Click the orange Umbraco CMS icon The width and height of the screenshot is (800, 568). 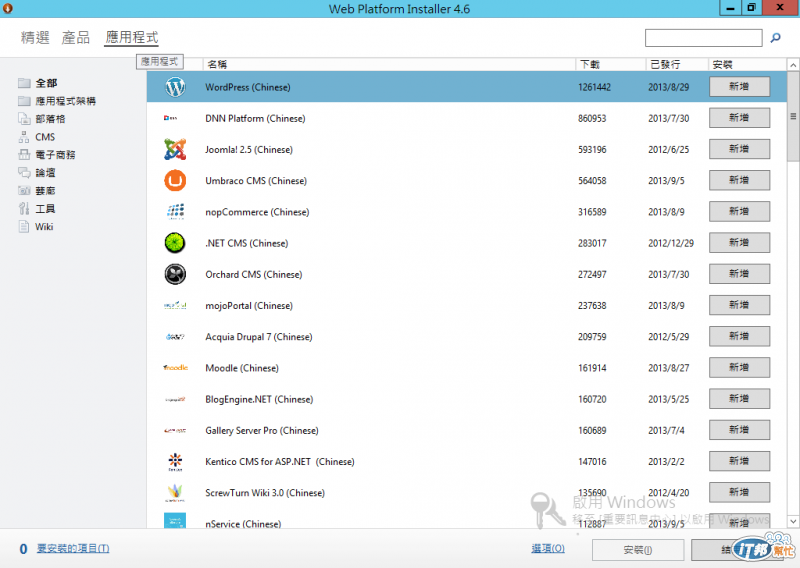(x=175, y=180)
